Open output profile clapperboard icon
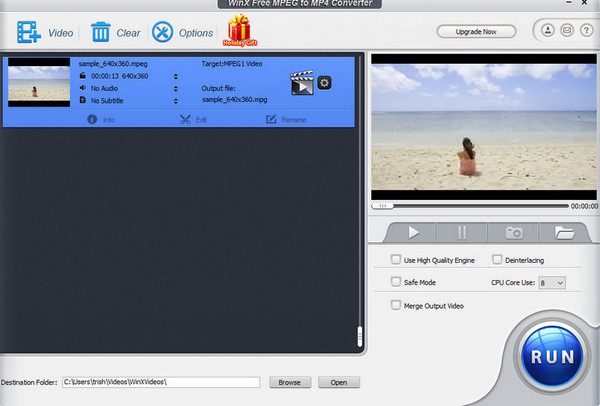 [302, 83]
